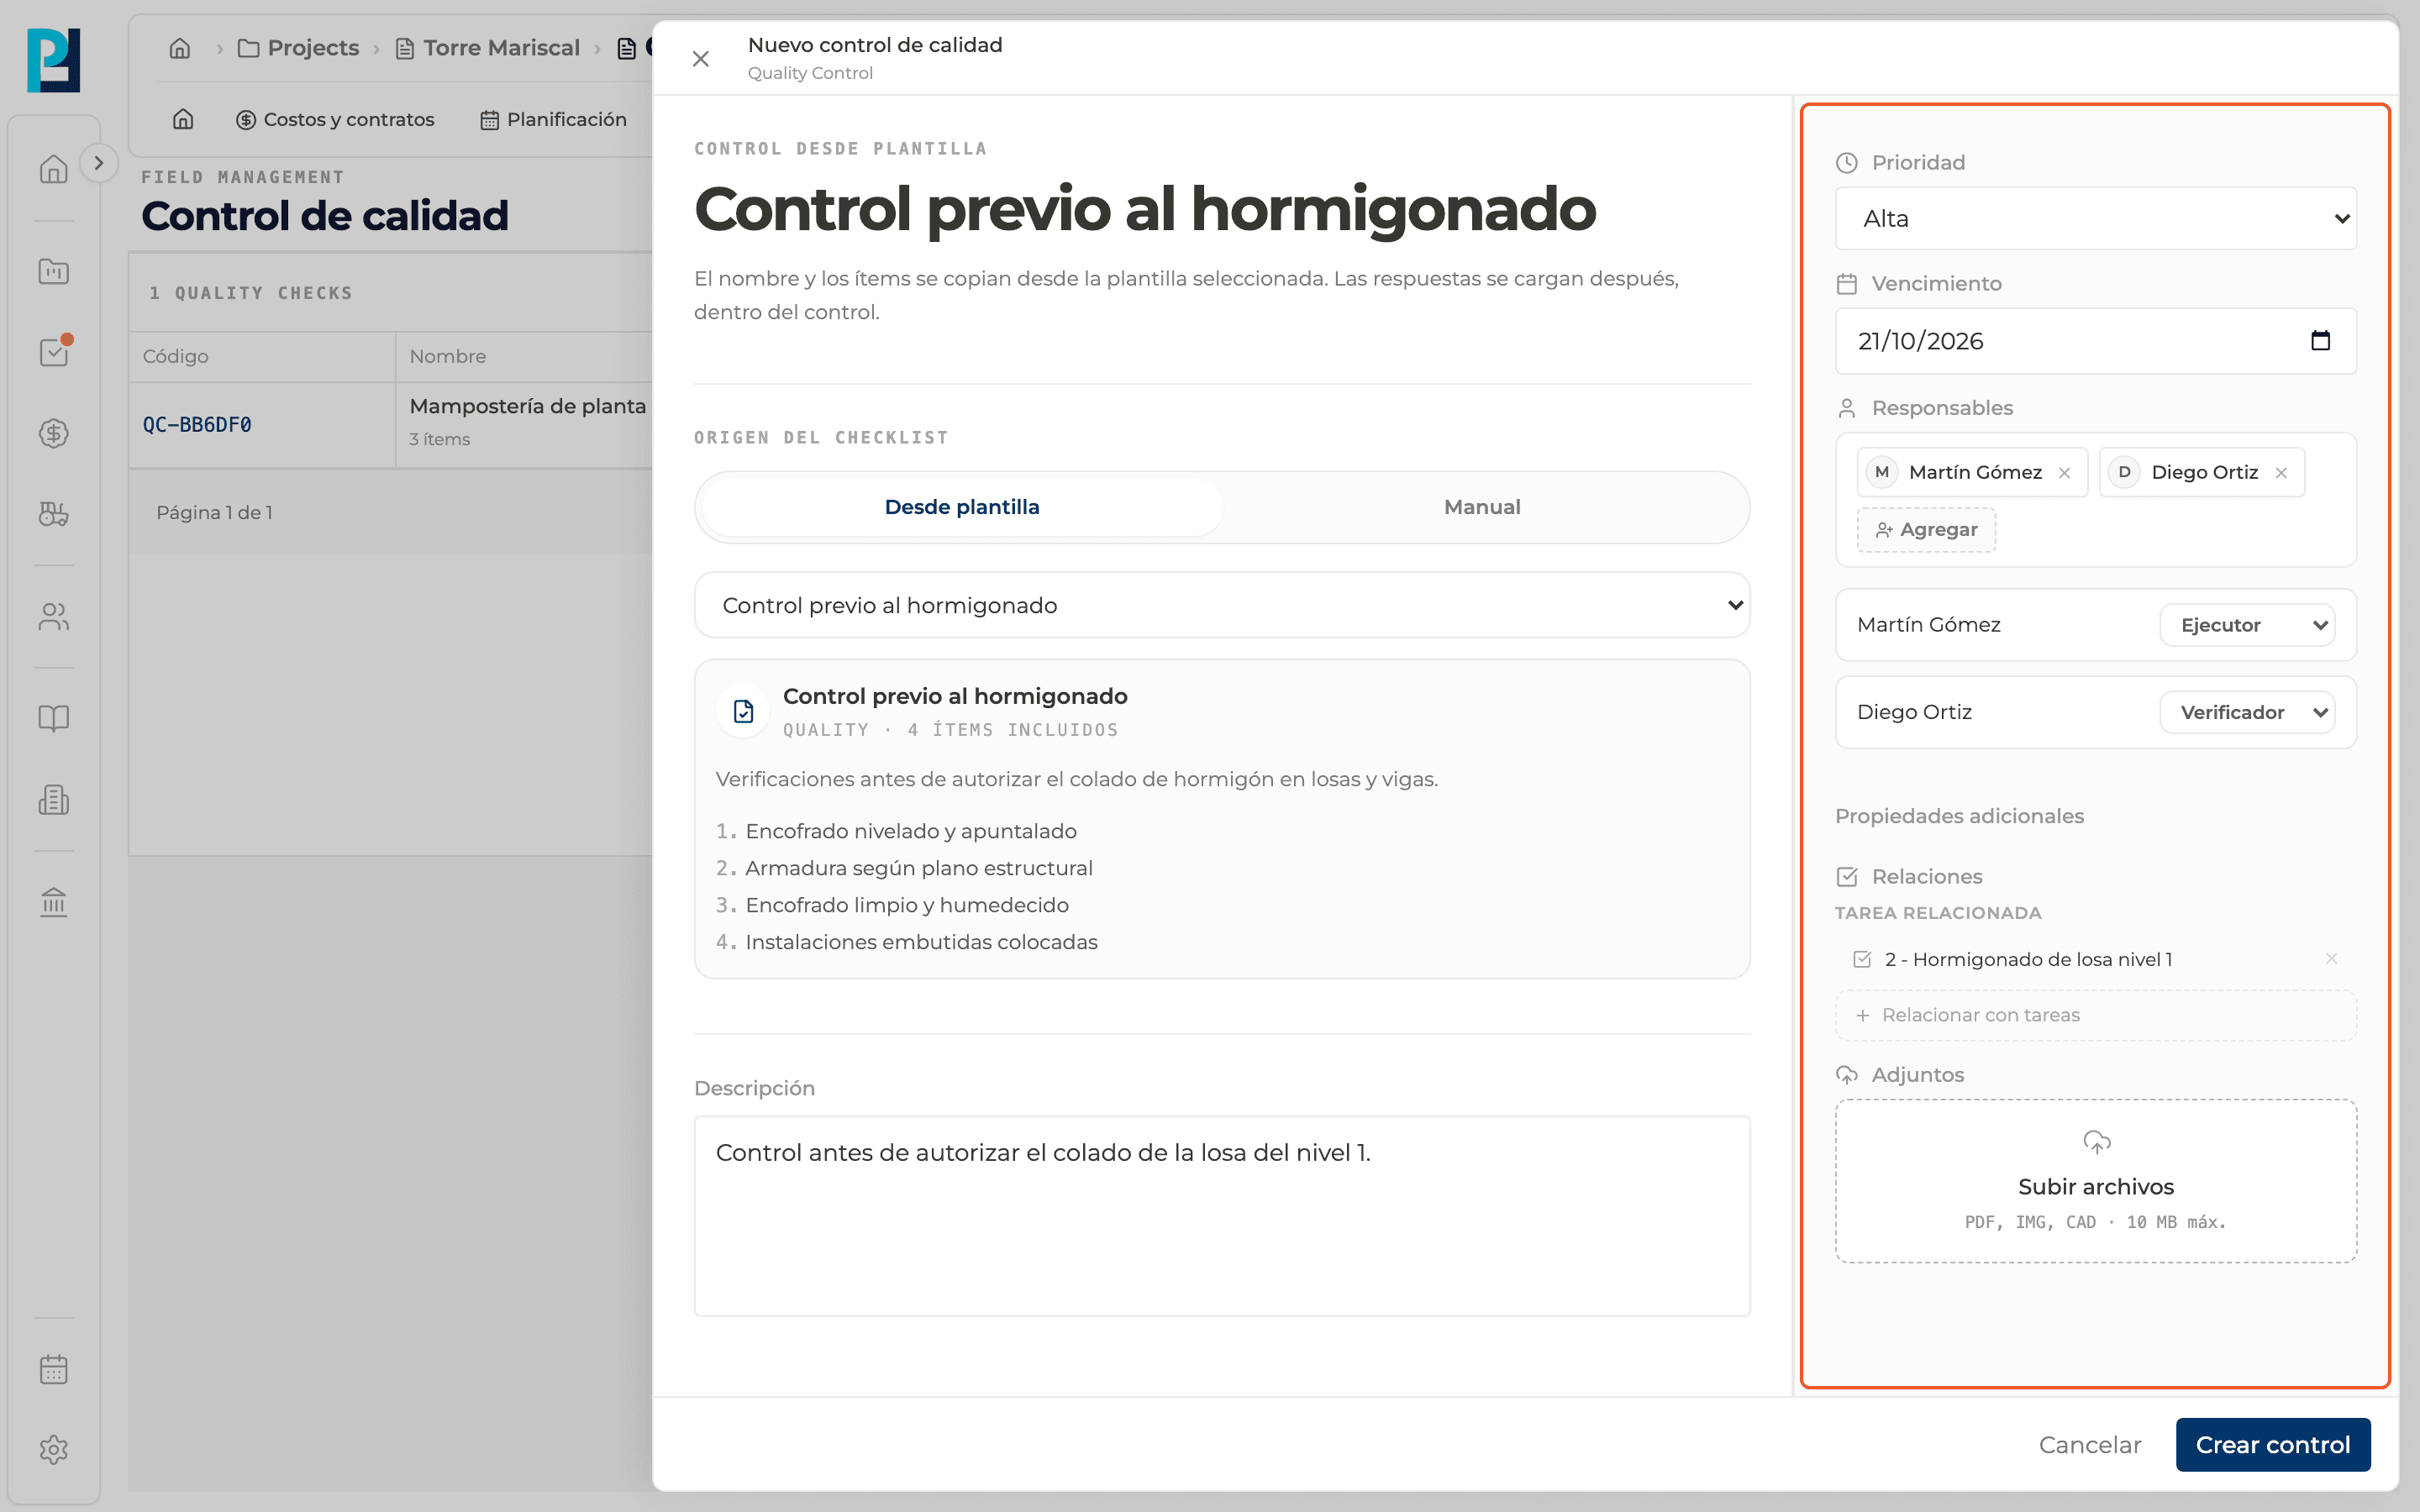Open Costos y contratos tab

click(x=335, y=119)
